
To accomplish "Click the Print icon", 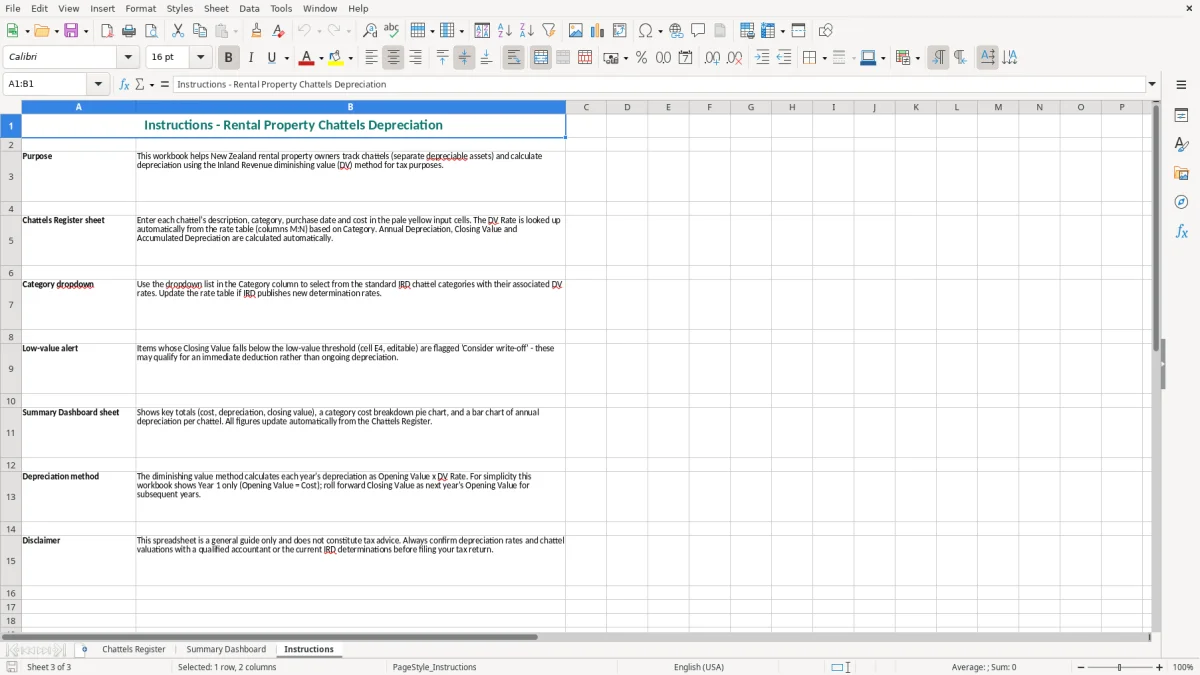I will [129, 31].
